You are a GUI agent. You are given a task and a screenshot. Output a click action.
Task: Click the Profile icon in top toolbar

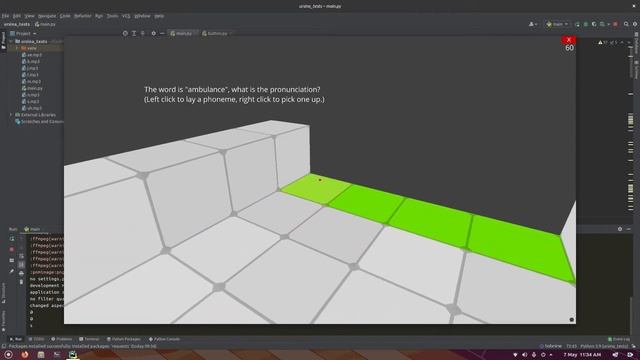[603, 24]
